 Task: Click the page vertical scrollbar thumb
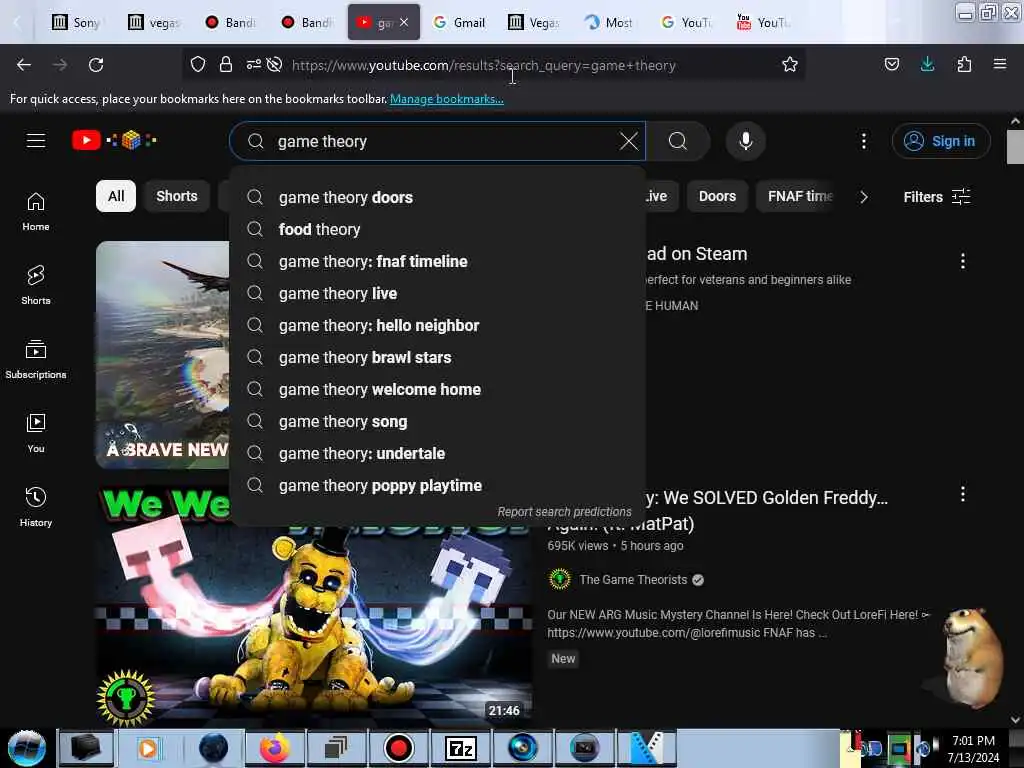[x=1015, y=147]
